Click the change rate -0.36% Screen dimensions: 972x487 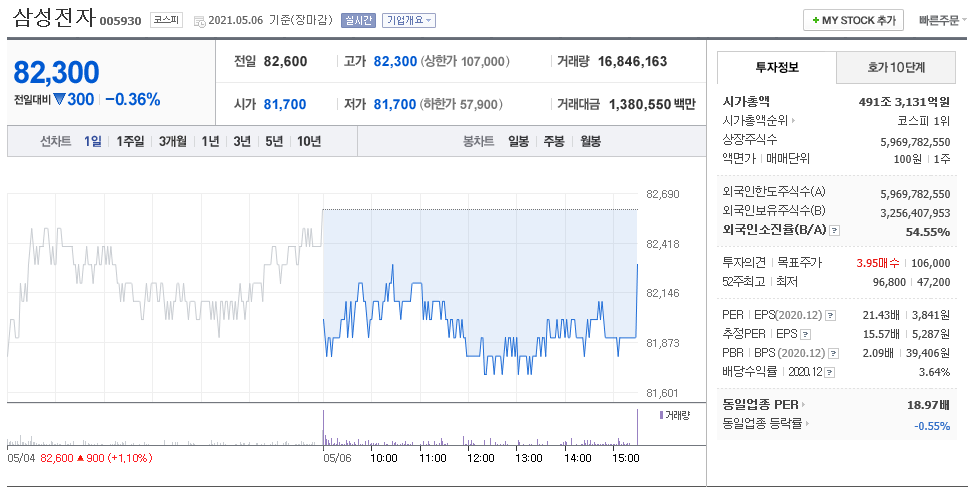click(x=133, y=99)
